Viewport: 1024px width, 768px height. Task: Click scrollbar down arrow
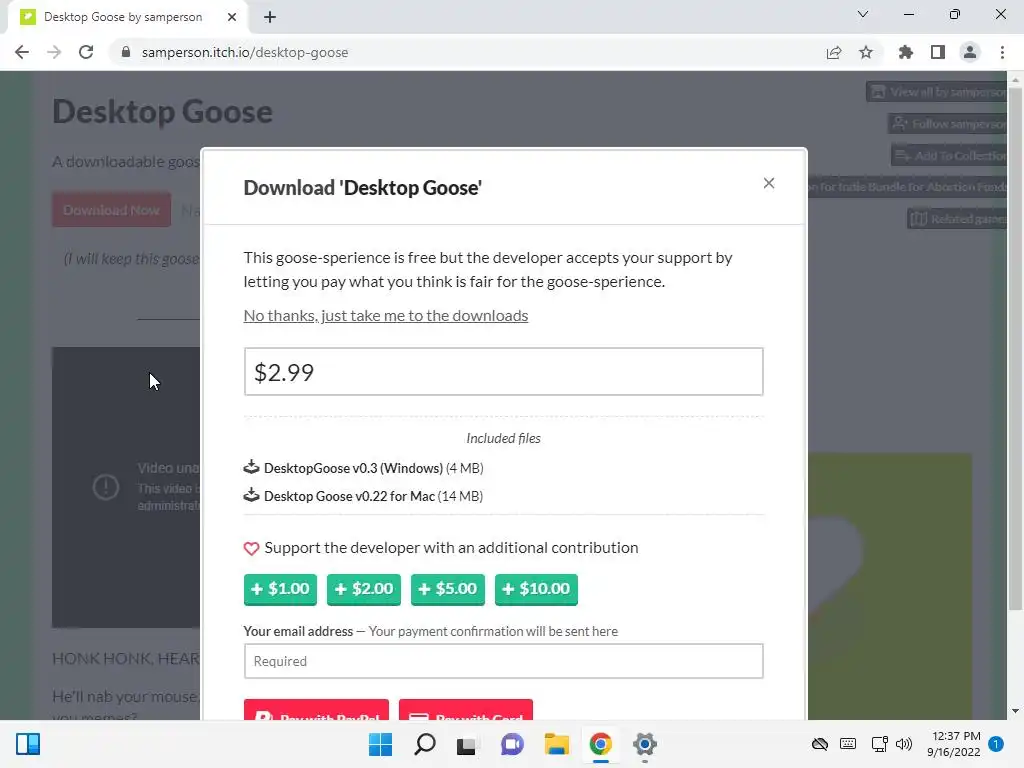pos(1015,711)
